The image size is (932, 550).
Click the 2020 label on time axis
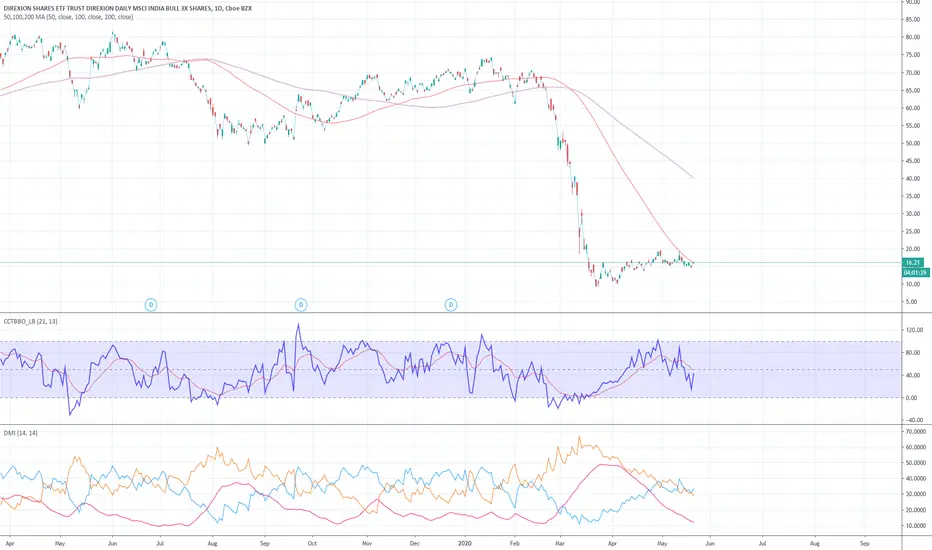pos(465,543)
